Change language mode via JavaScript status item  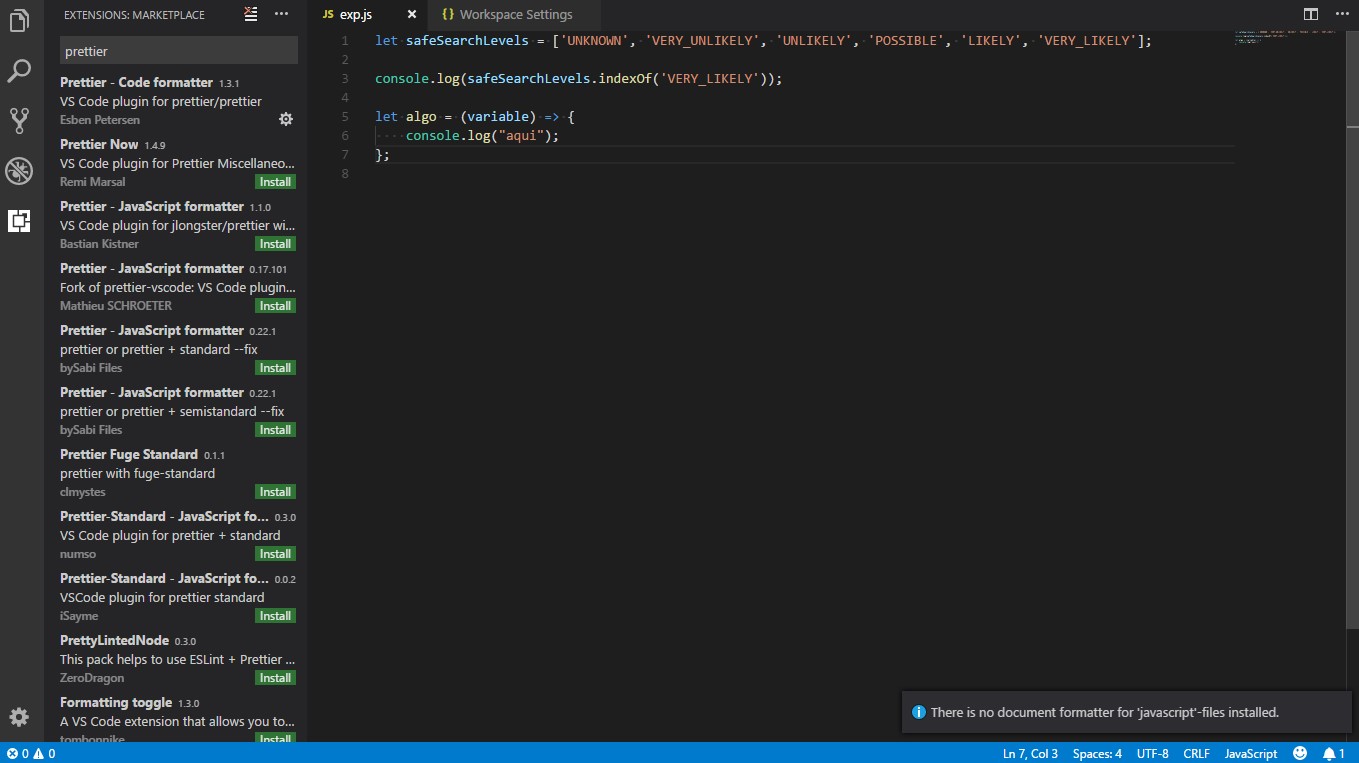[1250, 753]
